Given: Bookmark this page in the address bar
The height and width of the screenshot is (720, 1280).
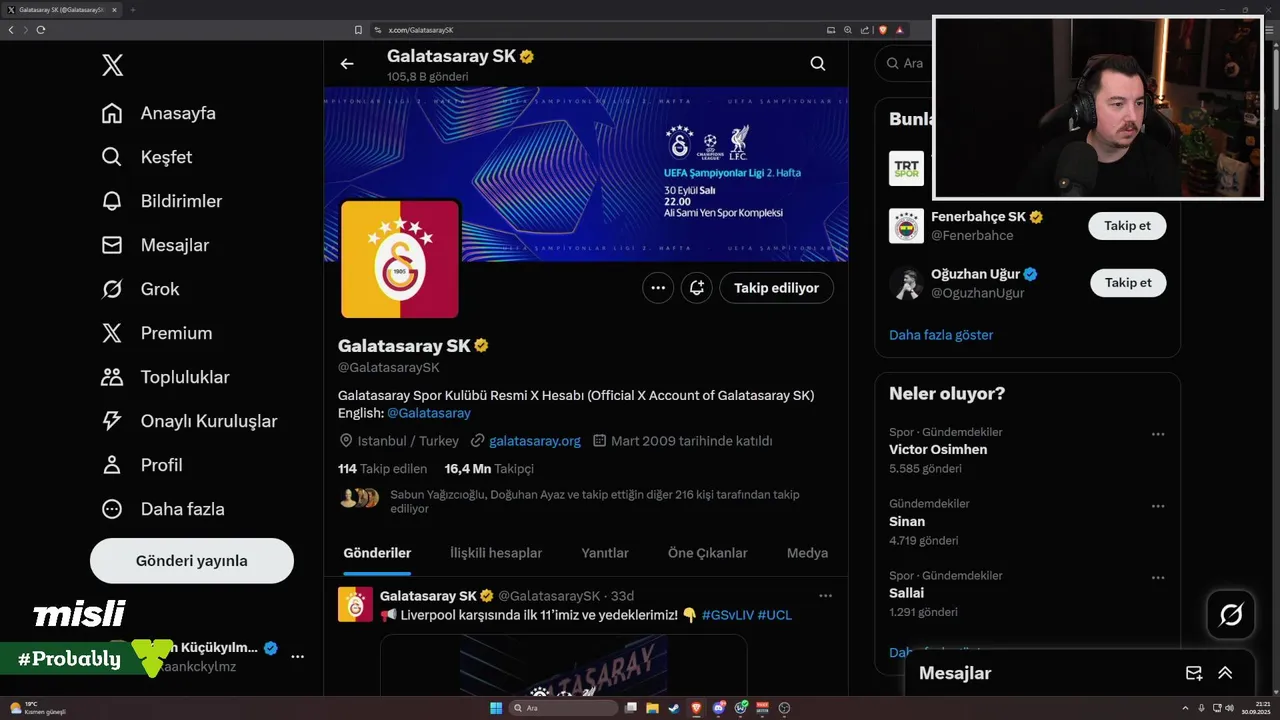Looking at the screenshot, I should (x=359, y=30).
